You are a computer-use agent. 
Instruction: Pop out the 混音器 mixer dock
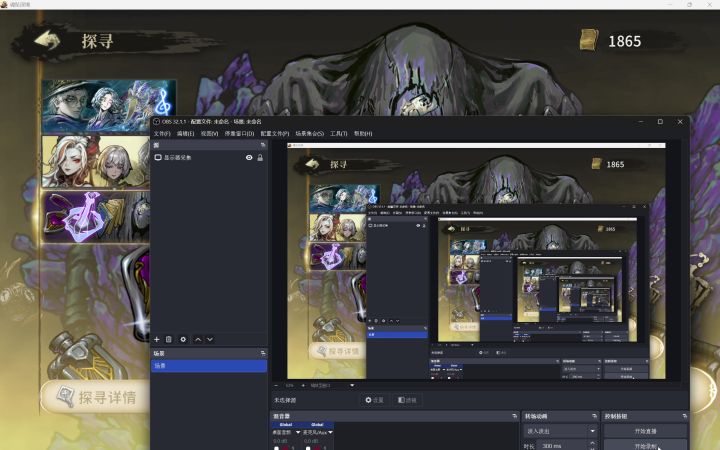coord(514,416)
